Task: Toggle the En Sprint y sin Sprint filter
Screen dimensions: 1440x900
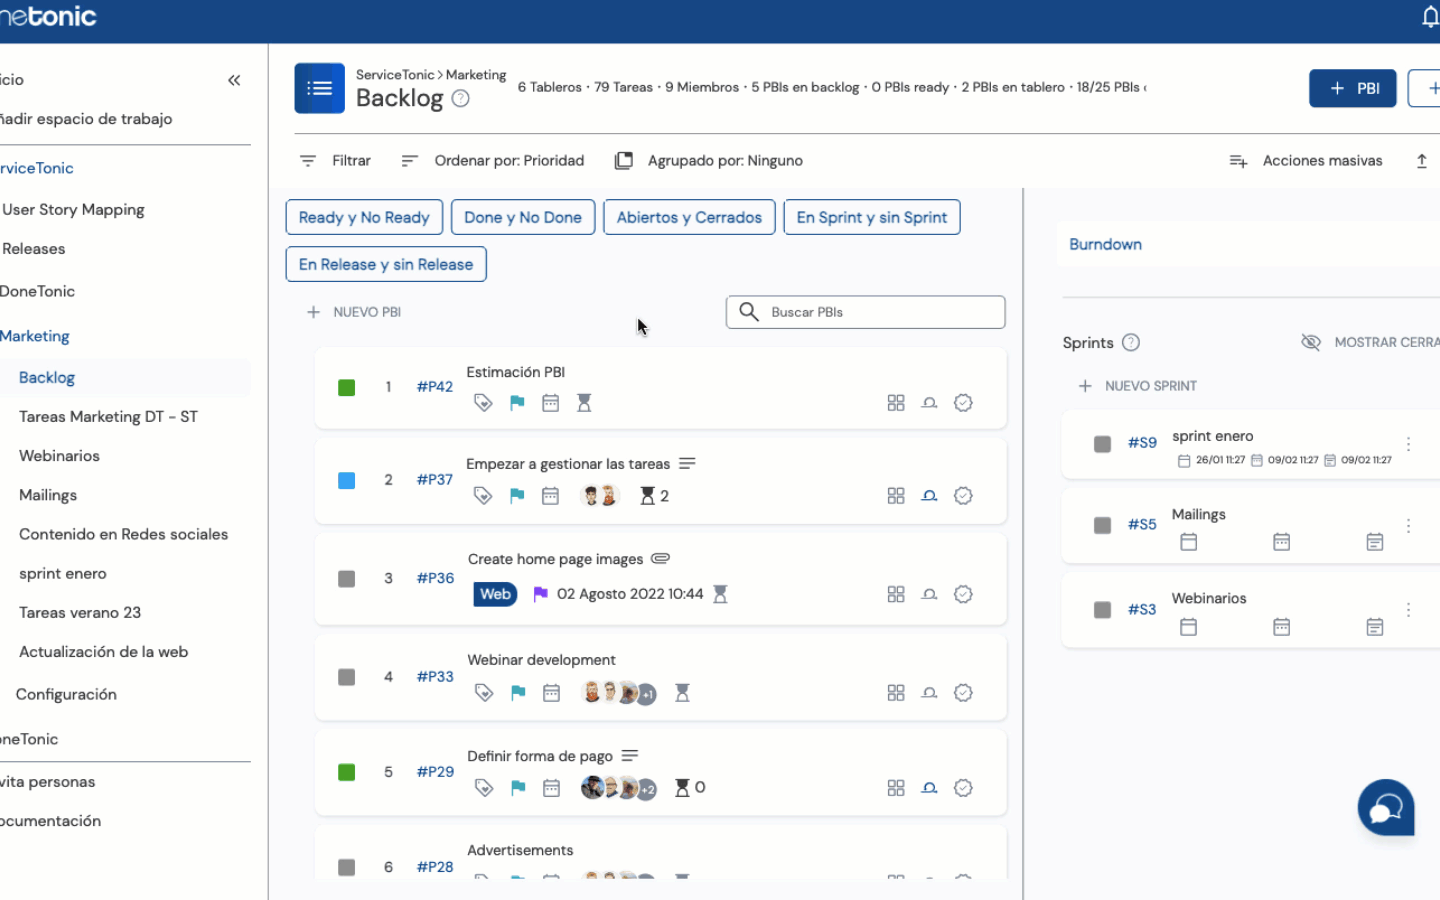Action: pos(871,217)
